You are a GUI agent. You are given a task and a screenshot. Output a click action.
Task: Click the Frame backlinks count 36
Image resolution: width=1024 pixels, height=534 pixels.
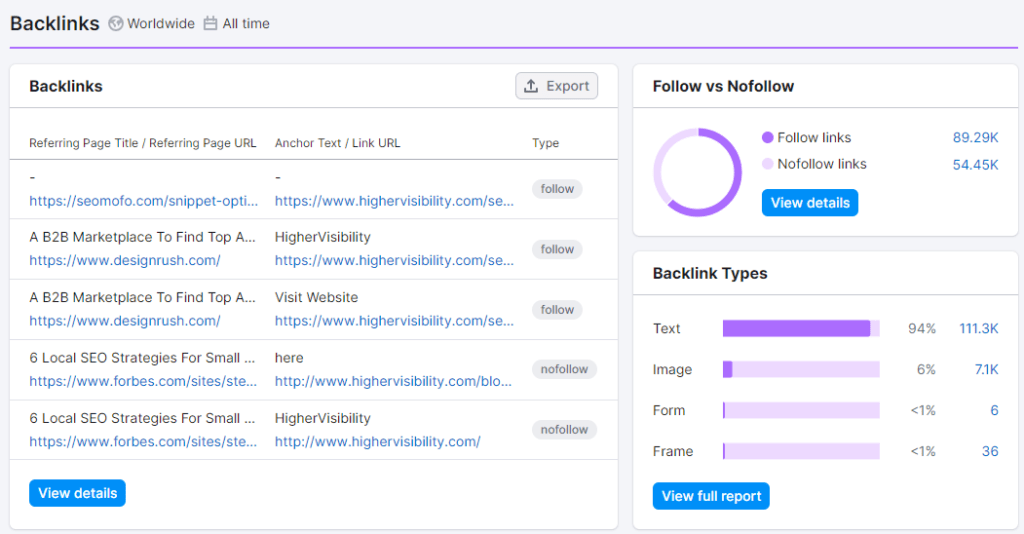click(x=990, y=451)
